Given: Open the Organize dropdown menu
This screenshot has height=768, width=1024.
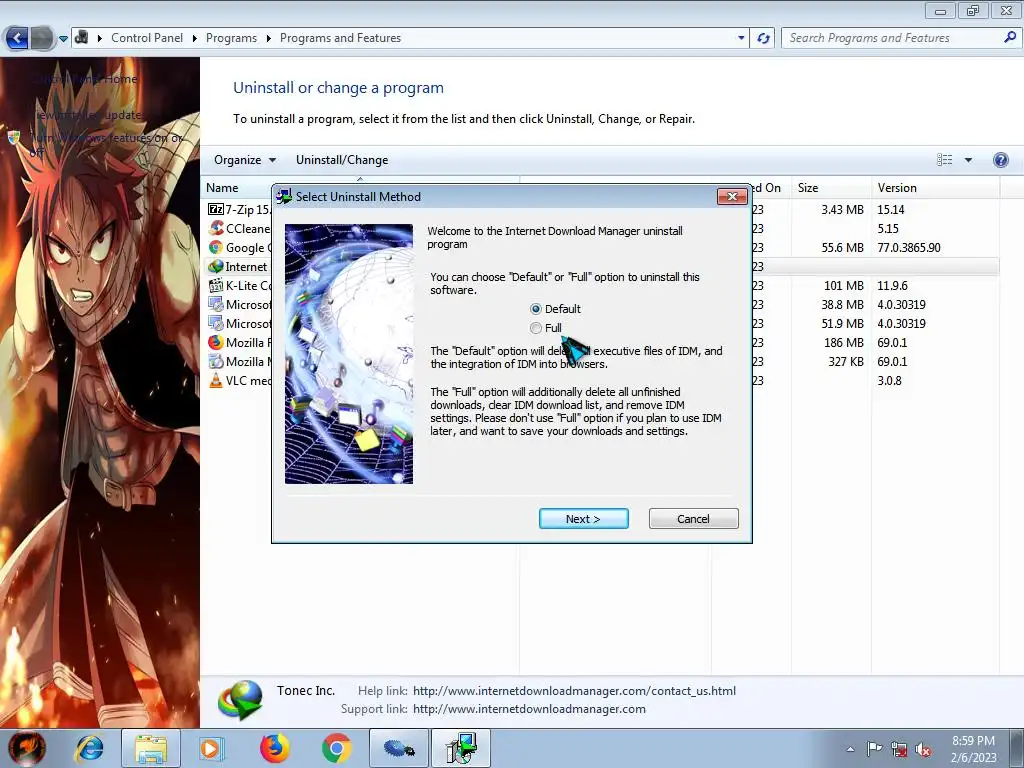Looking at the screenshot, I should tap(245, 160).
